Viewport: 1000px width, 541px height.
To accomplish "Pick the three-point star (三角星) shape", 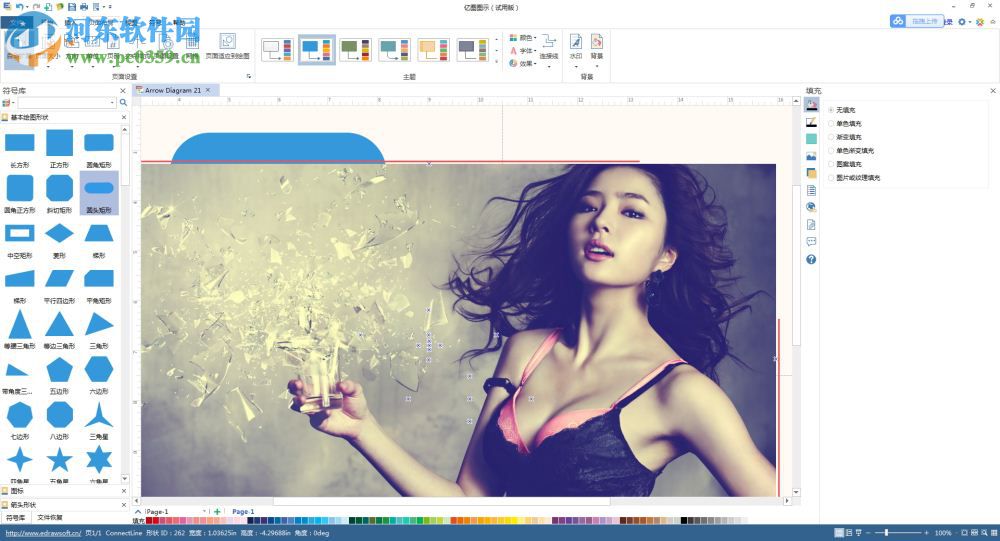I will pos(99,415).
